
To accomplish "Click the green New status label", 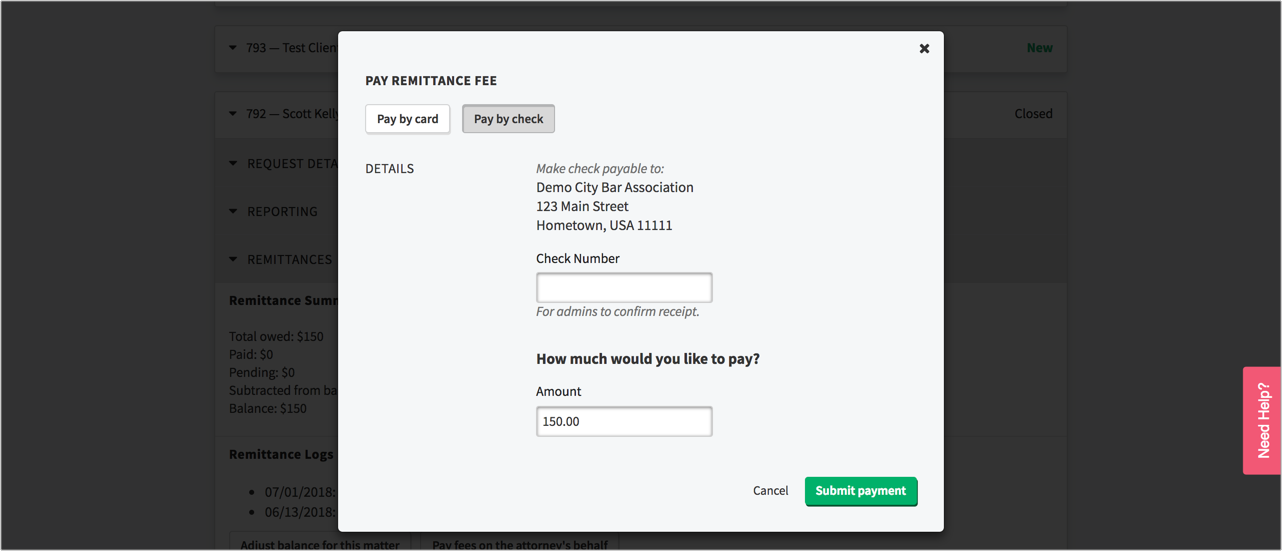I will pos(1039,48).
